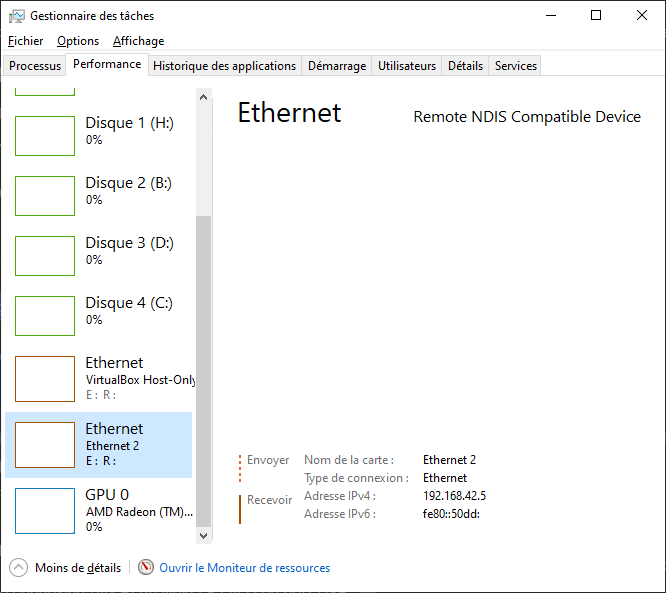Open the Options menu
The image size is (666, 593).
click(x=78, y=41)
